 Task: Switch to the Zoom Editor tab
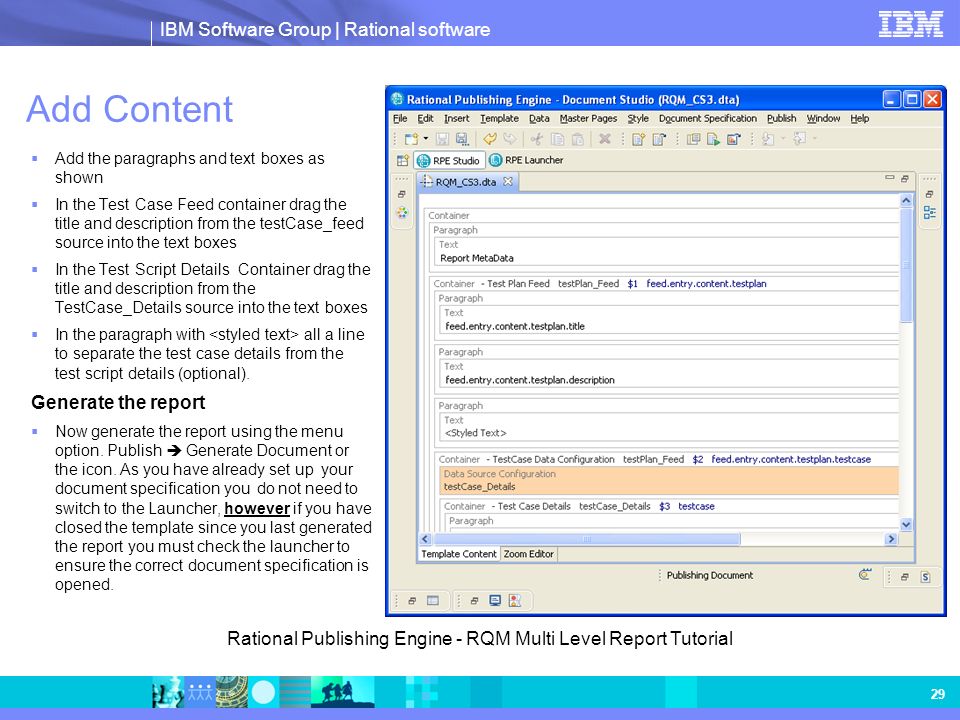pos(528,554)
